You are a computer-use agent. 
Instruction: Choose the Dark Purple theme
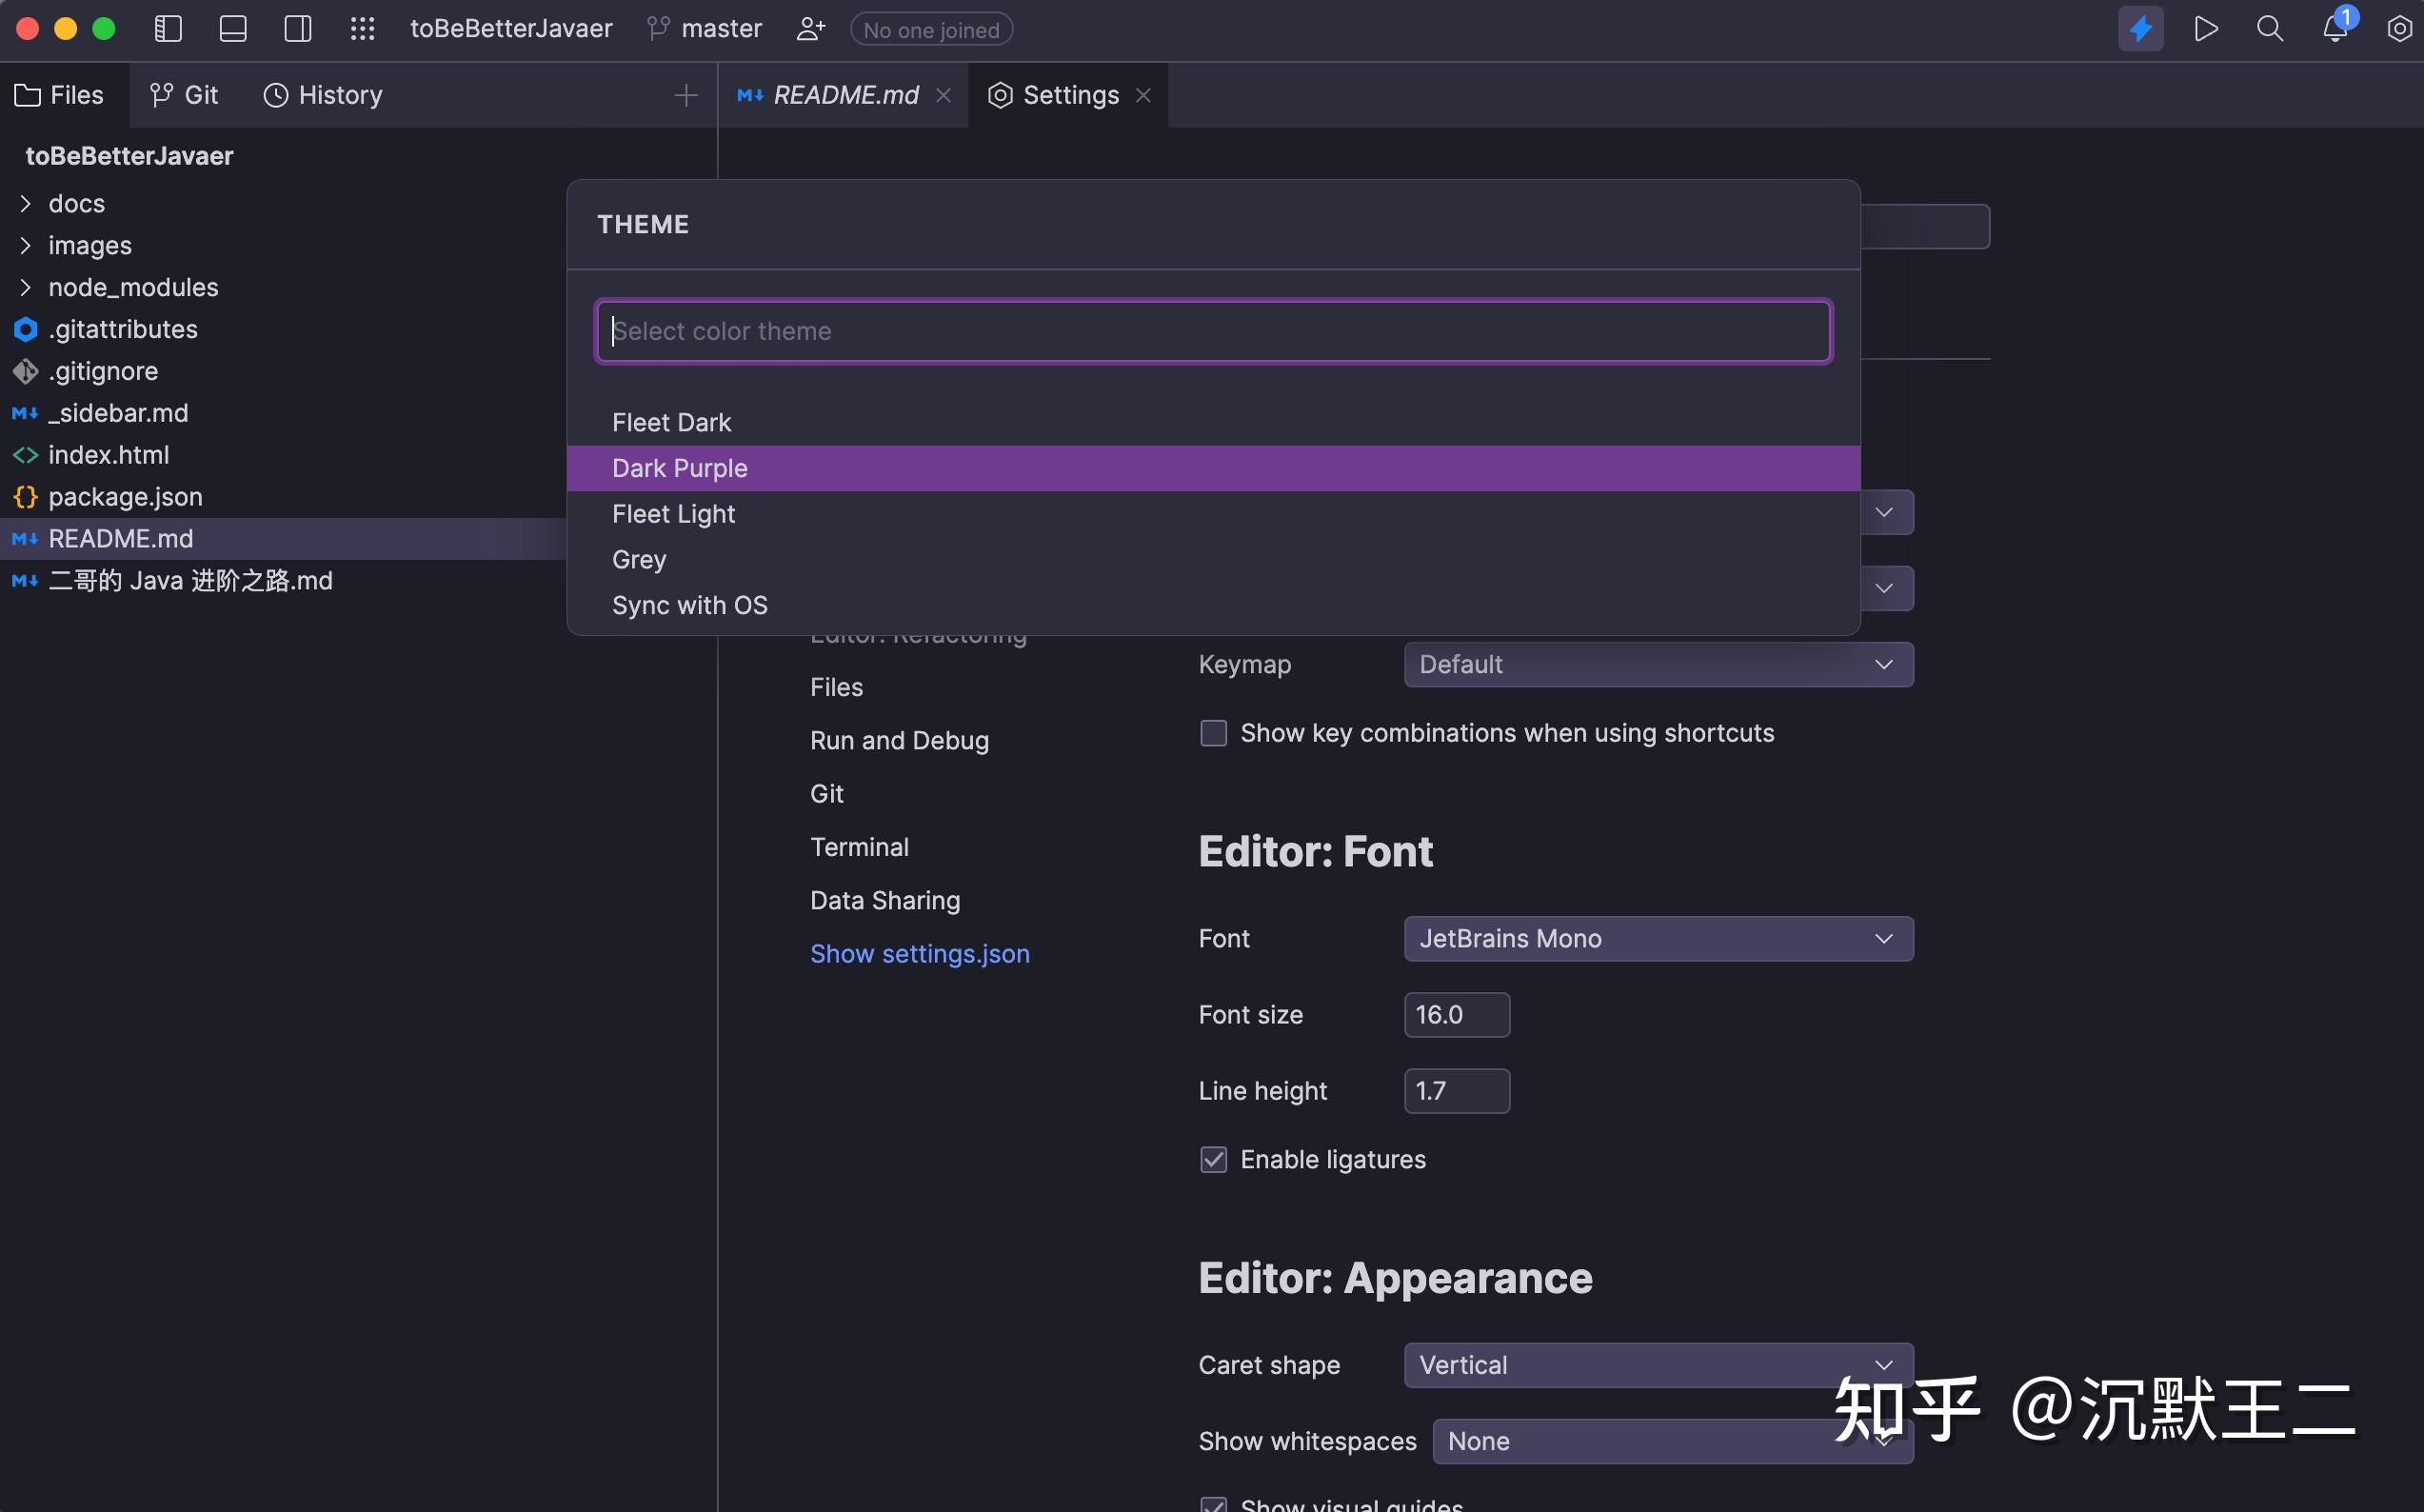(1213, 468)
